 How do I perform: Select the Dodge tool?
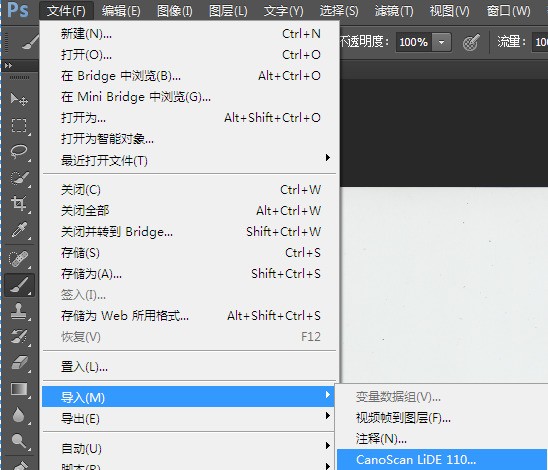tap(19, 441)
